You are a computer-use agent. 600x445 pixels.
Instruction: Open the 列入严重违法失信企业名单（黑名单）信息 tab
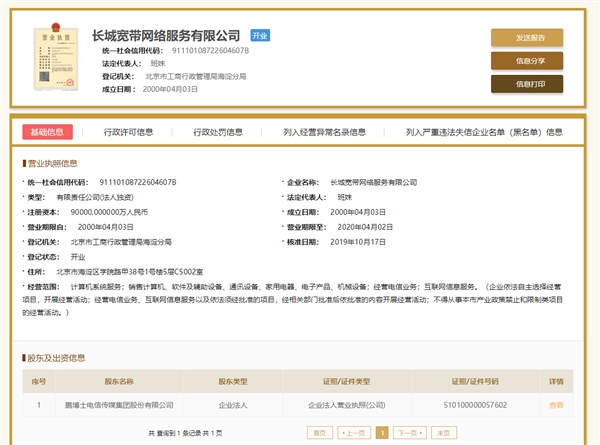coord(484,132)
